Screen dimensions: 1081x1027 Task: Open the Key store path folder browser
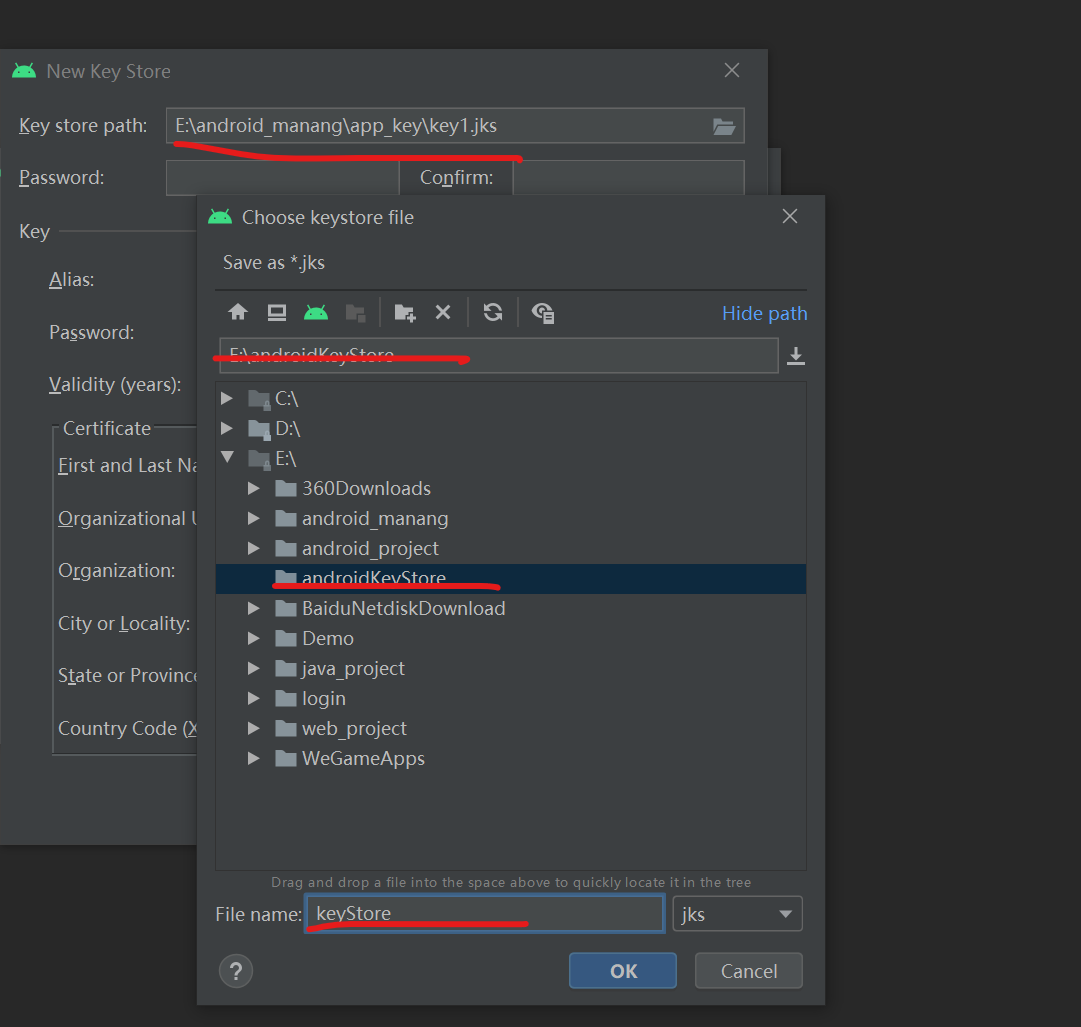tap(724, 125)
